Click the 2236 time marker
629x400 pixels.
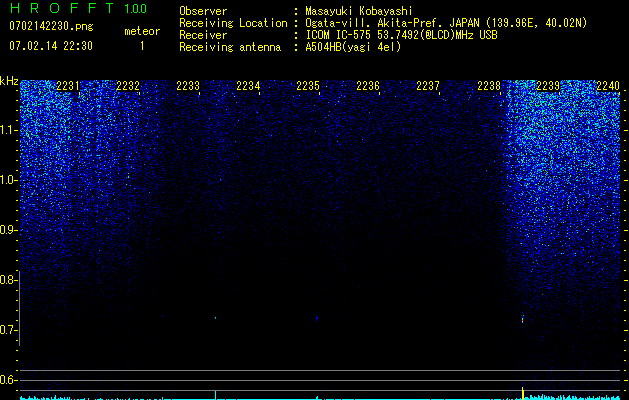point(368,86)
